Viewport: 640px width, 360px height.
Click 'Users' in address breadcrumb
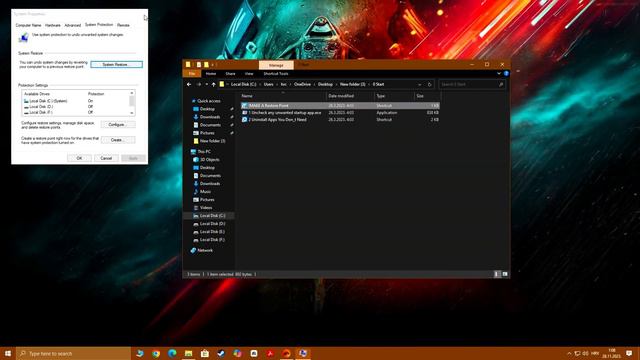[x=268, y=84]
